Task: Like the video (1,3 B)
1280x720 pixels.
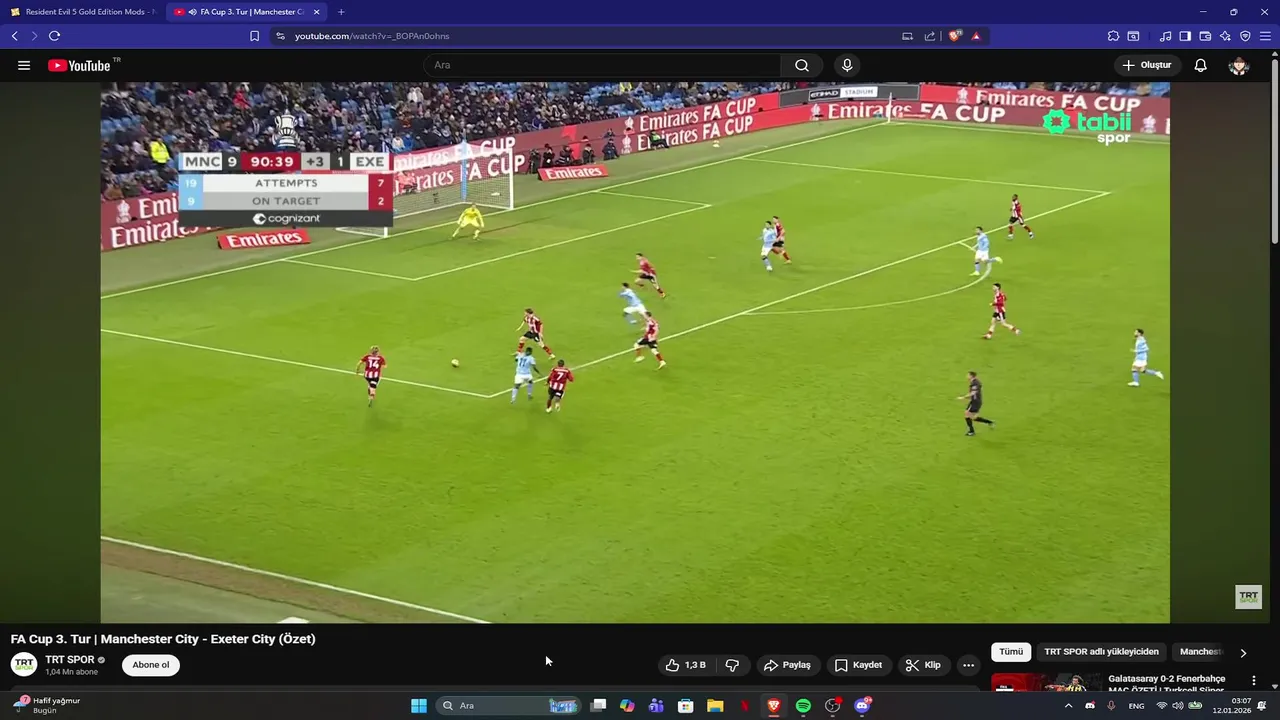Action: pos(686,665)
